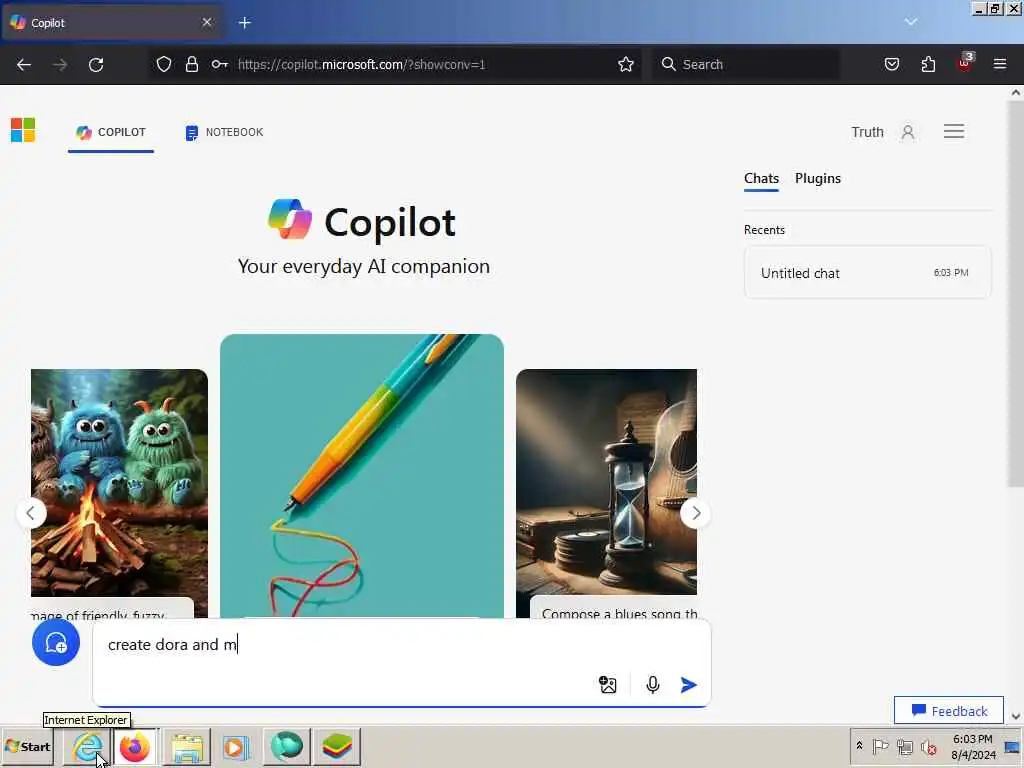1024x768 pixels.
Task: Open the media player taskbar icon
Action: click(236, 747)
